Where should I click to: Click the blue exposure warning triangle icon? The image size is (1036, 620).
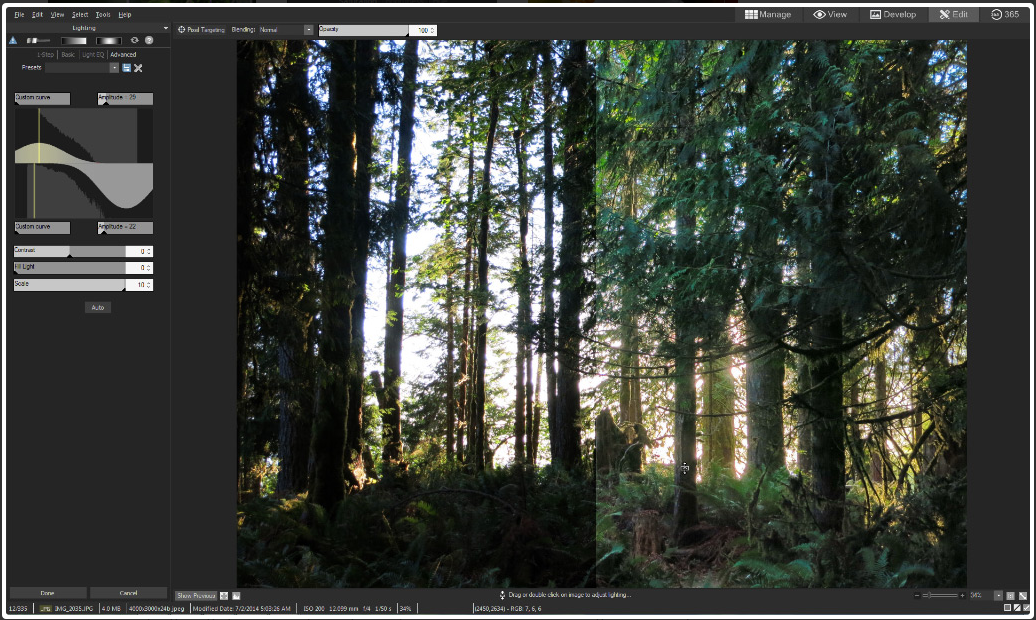coord(13,41)
